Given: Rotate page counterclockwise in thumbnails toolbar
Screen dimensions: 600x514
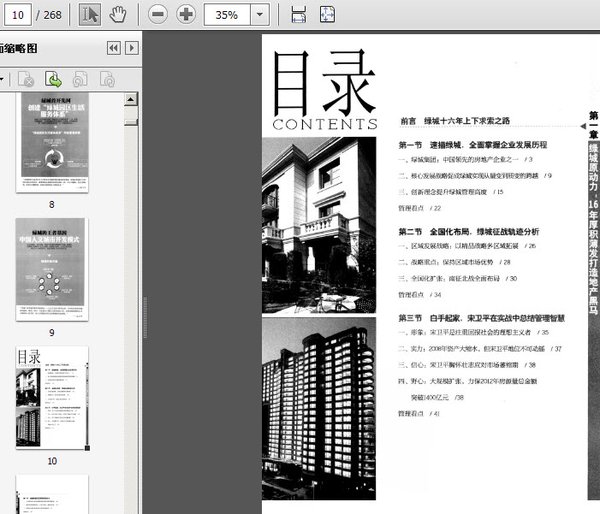Looking at the screenshot, I should pos(79,78).
